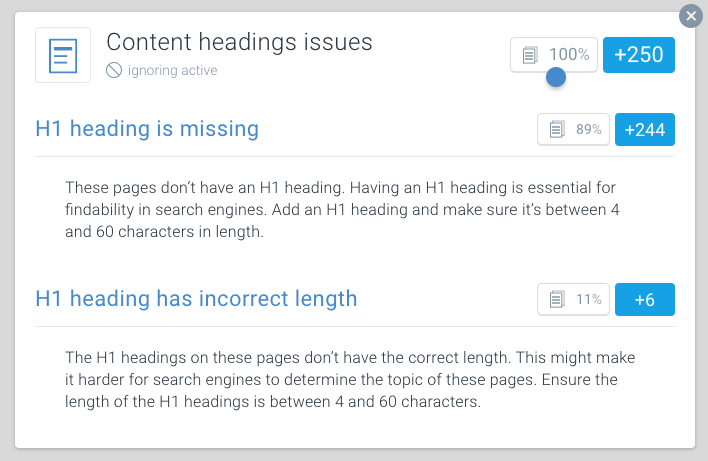Click the 11% pages affected badge
The image size is (708, 461).
tap(573, 299)
